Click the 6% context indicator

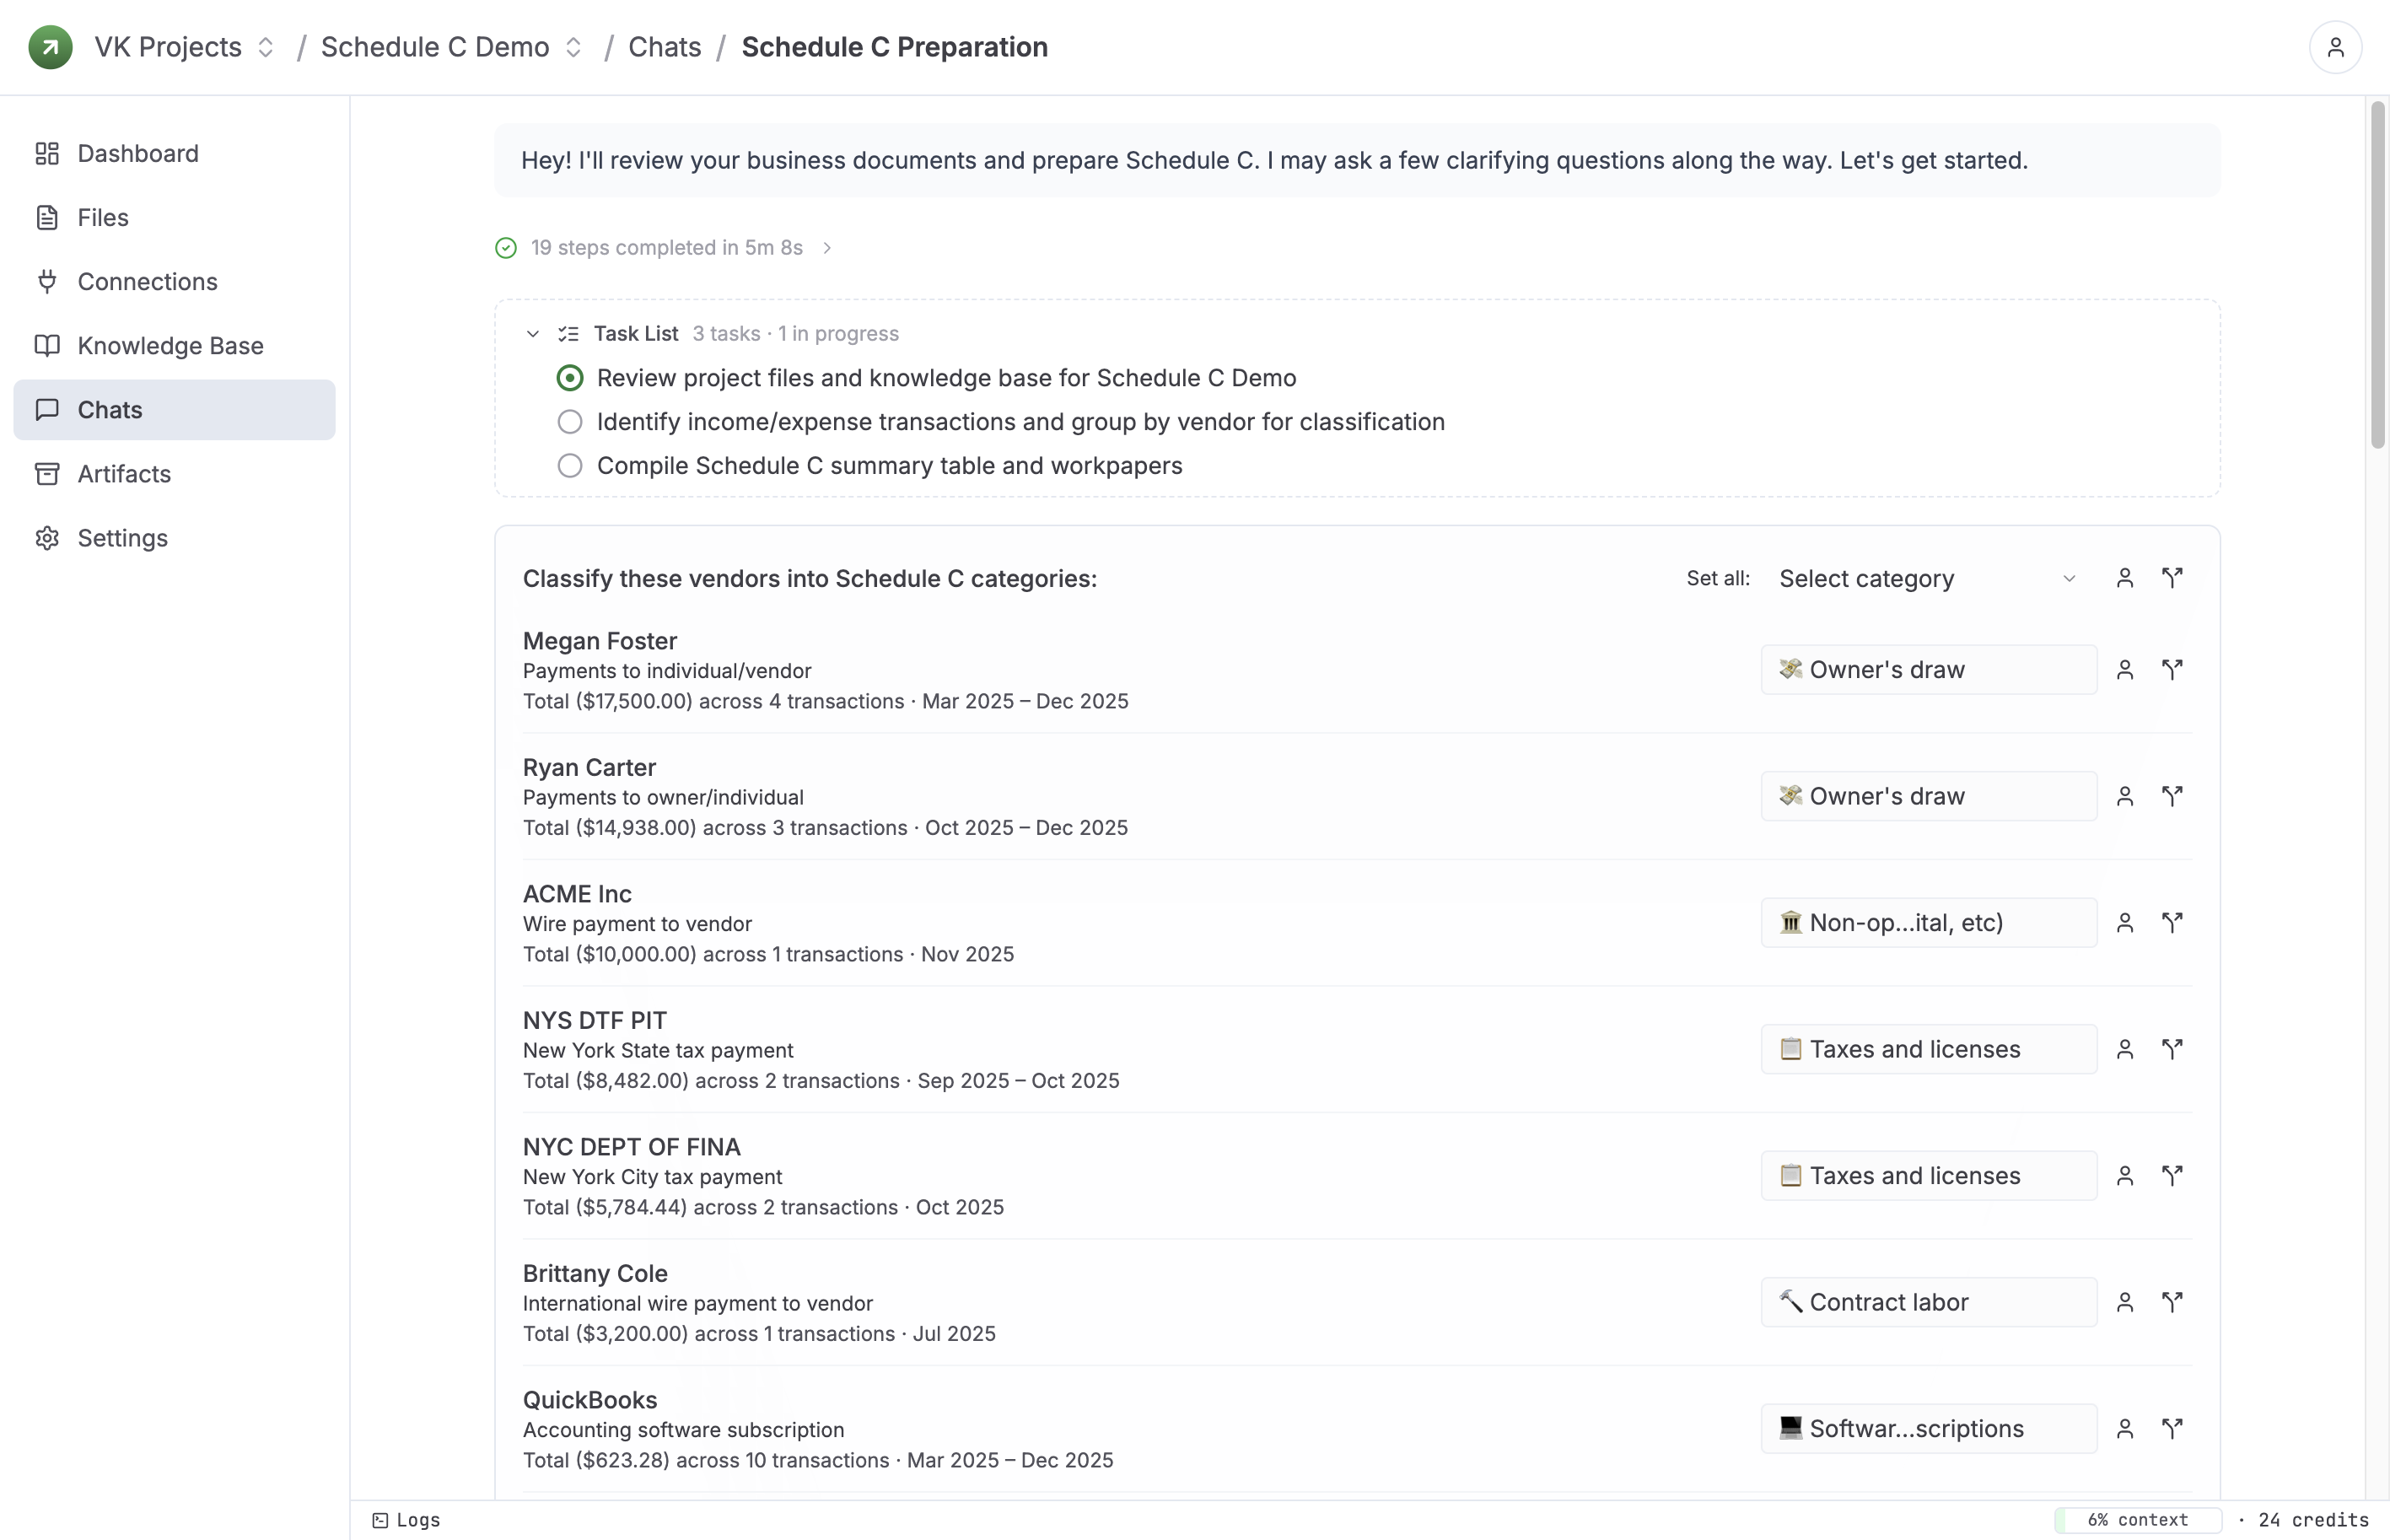click(x=2136, y=1519)
